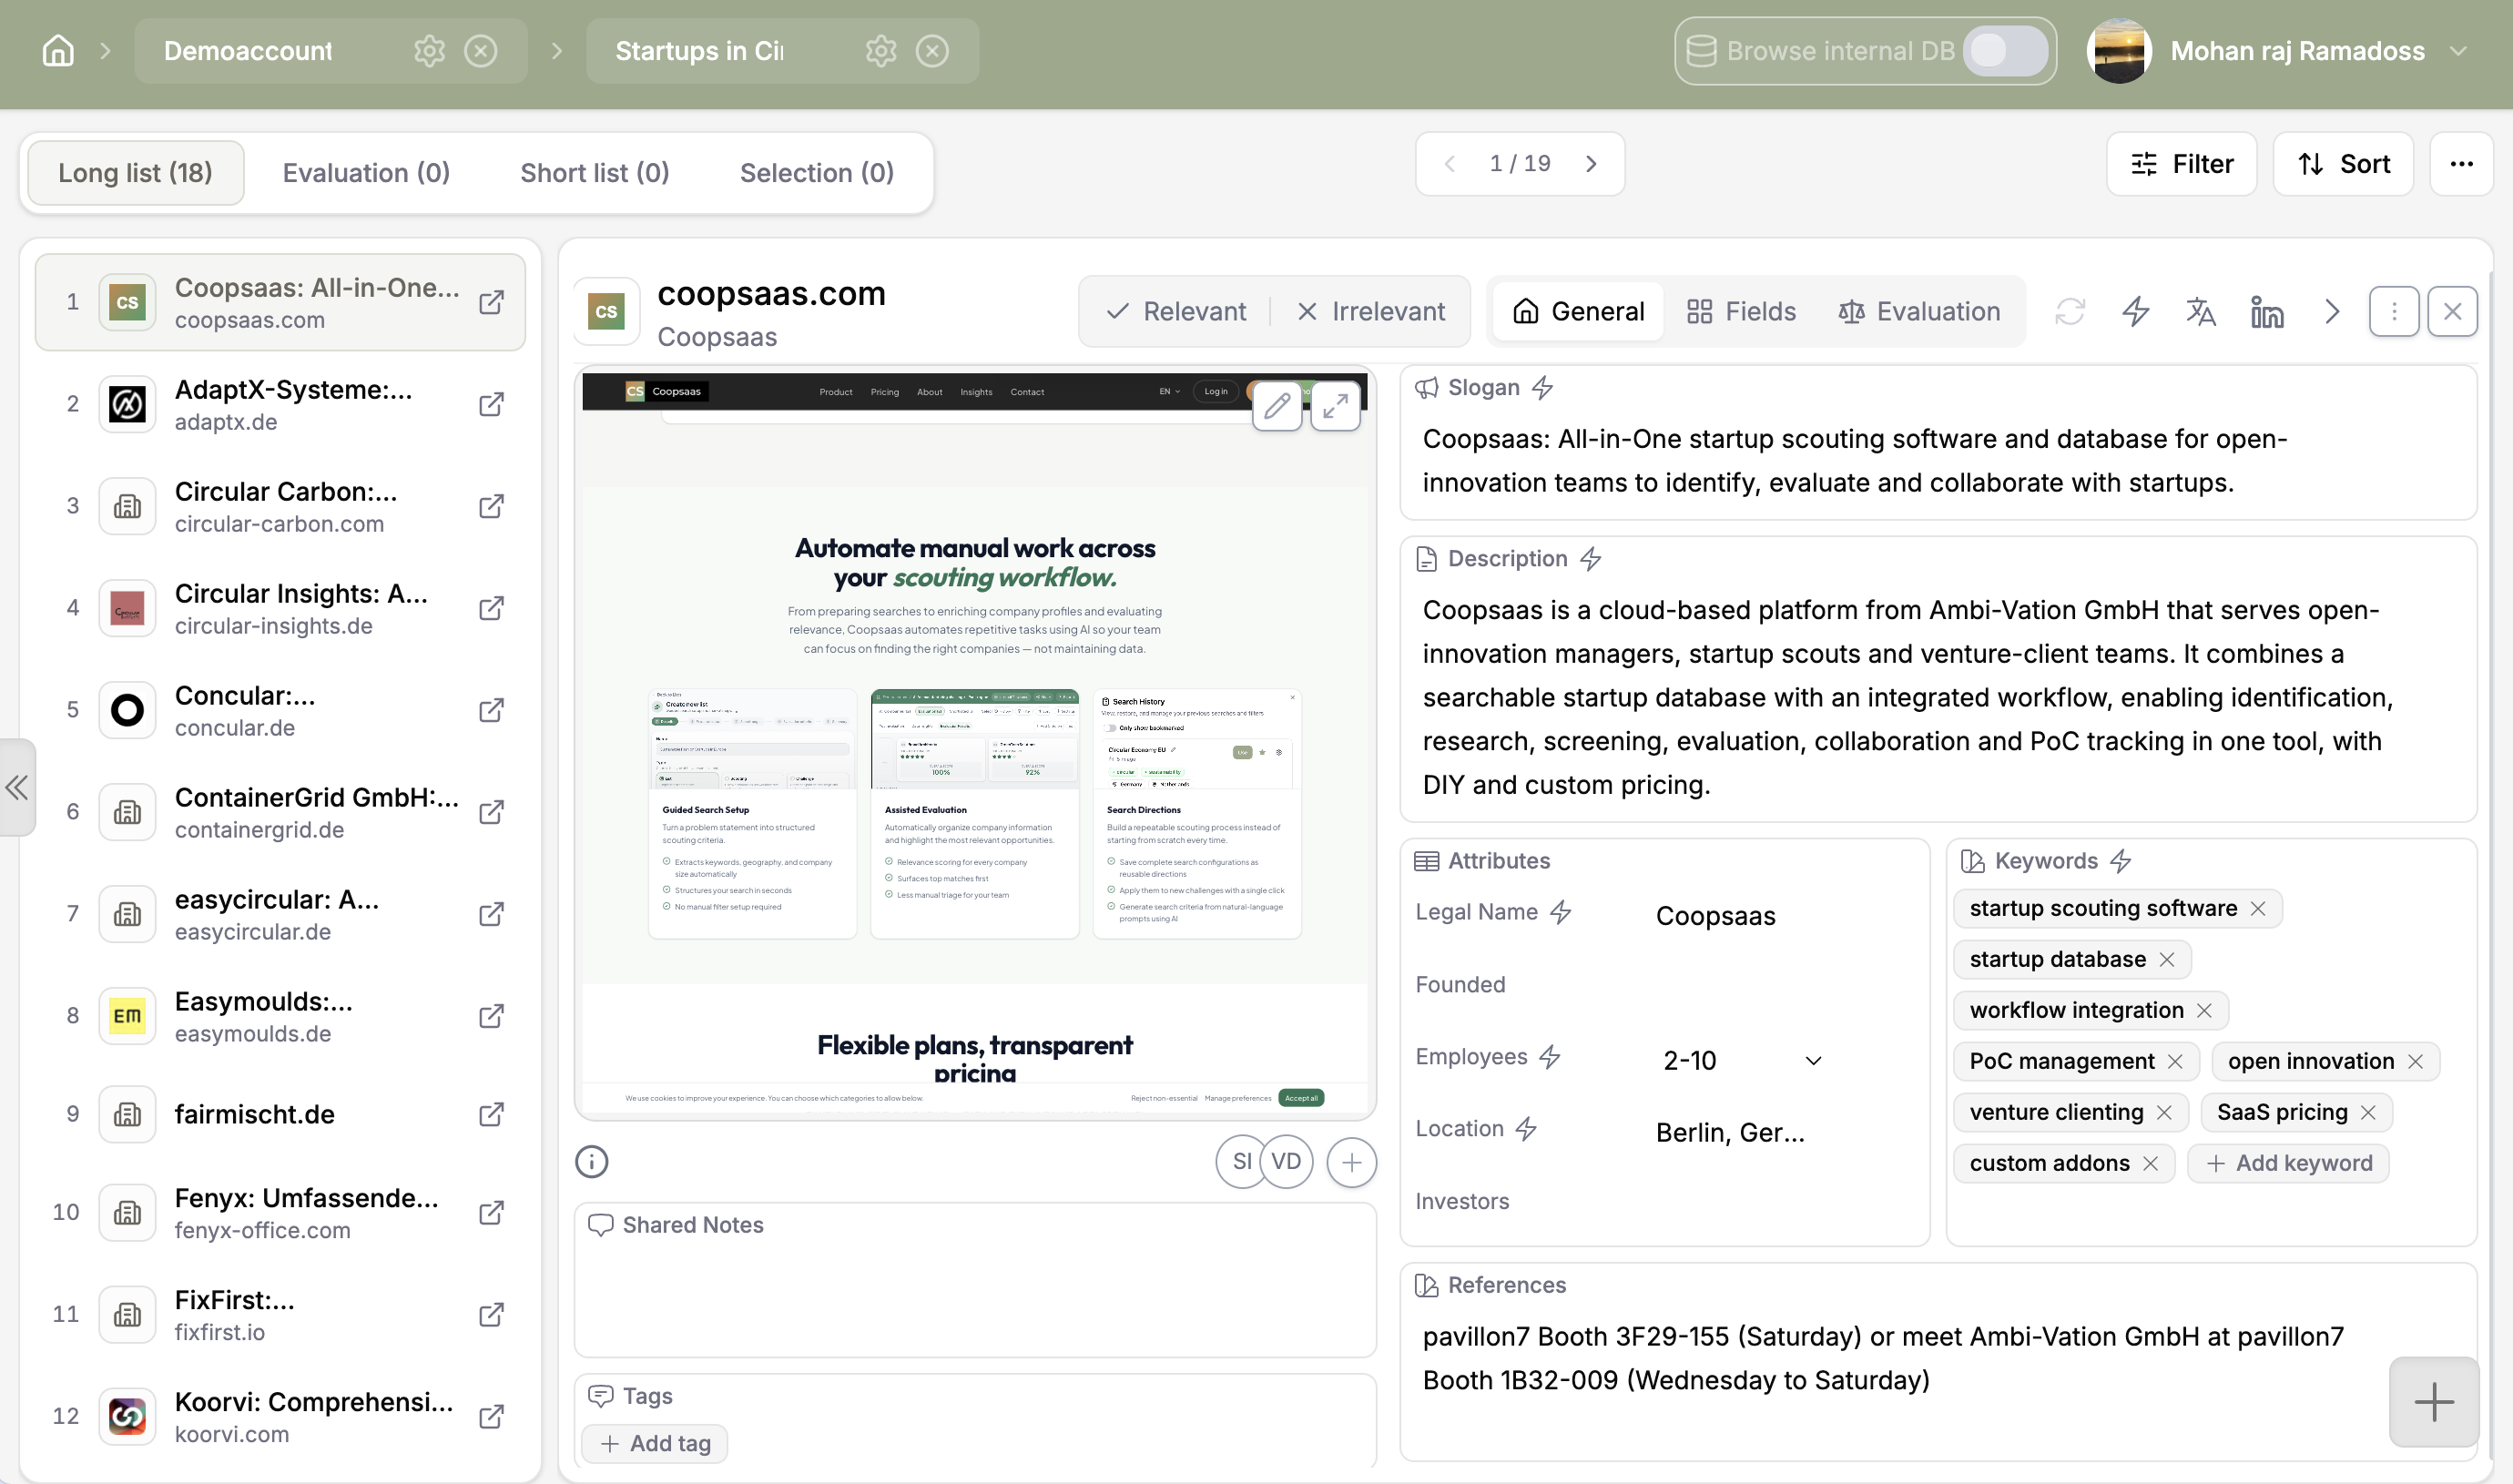Click into the Shared Notes field

click(x=975, y=1280)
